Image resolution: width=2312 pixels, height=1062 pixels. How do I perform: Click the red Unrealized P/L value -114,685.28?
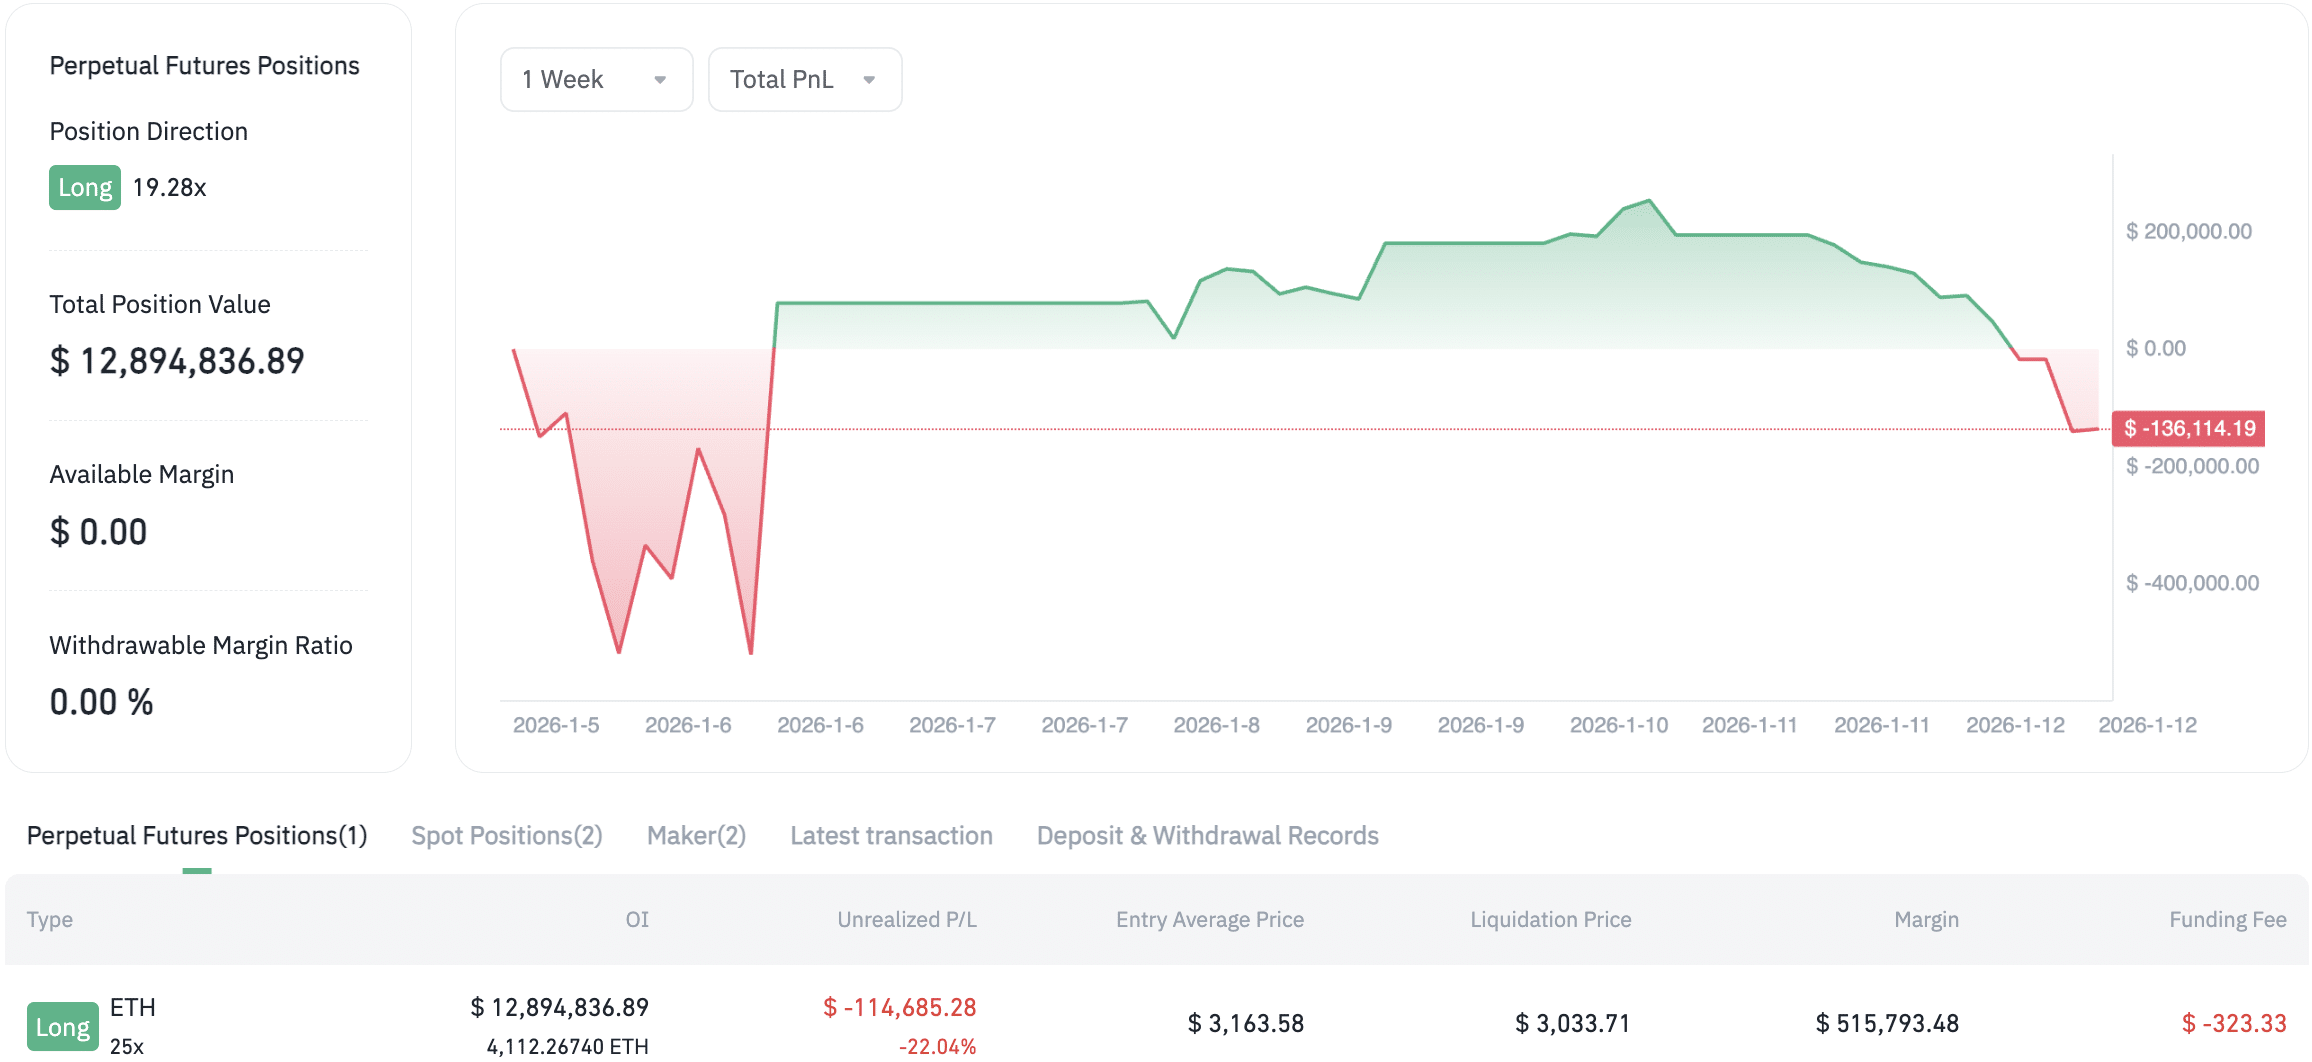[x=901, y=1008]
